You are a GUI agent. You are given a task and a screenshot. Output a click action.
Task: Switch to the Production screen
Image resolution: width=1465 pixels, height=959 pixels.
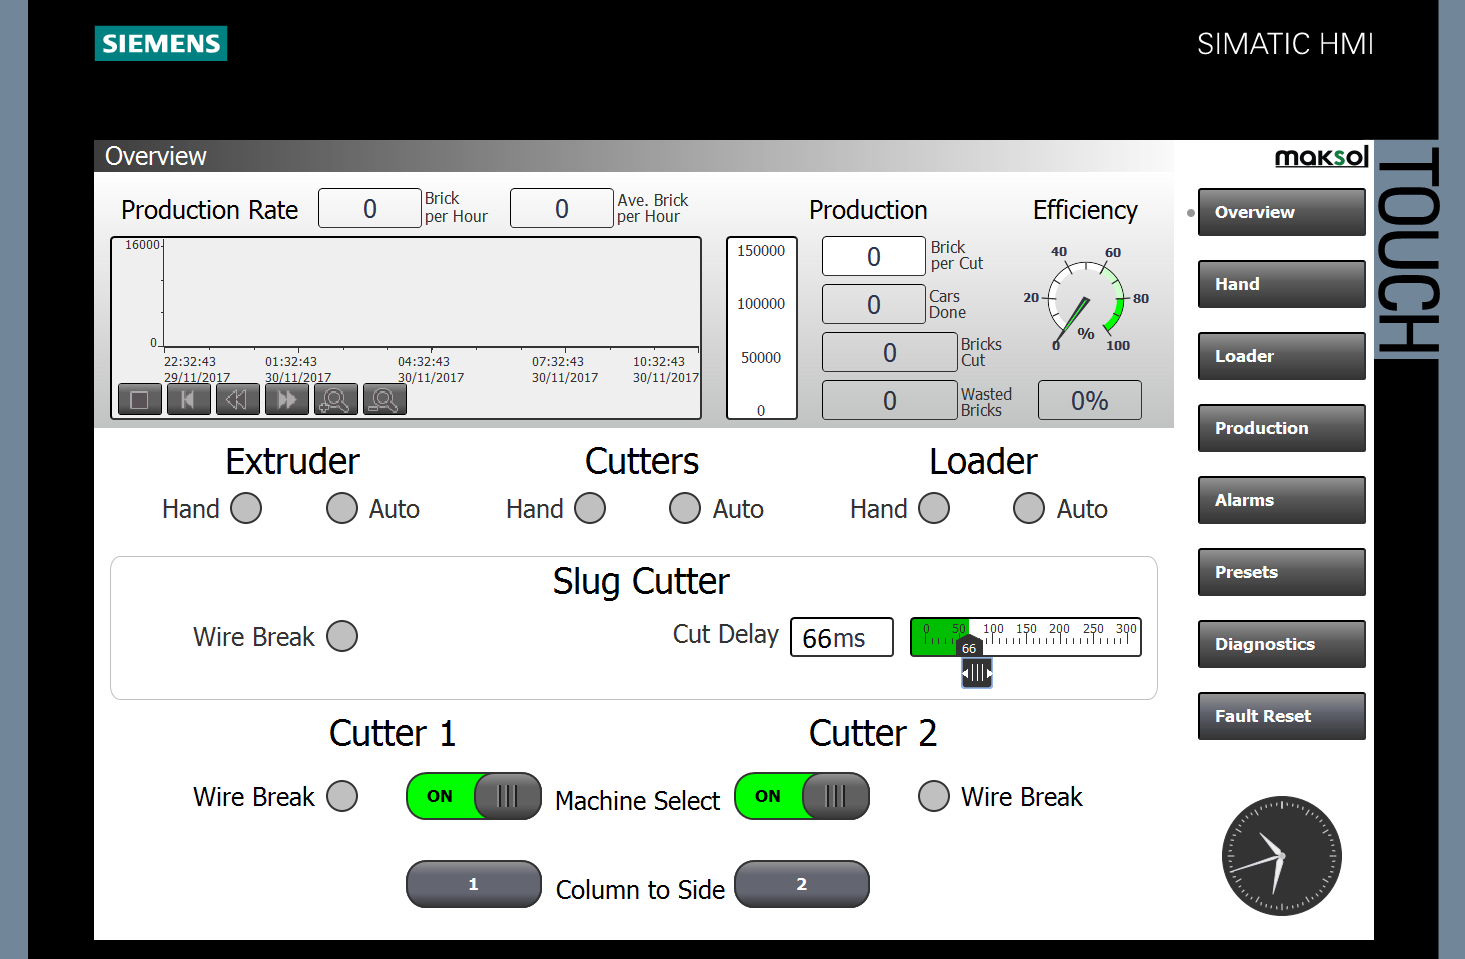click(1282, 428)
